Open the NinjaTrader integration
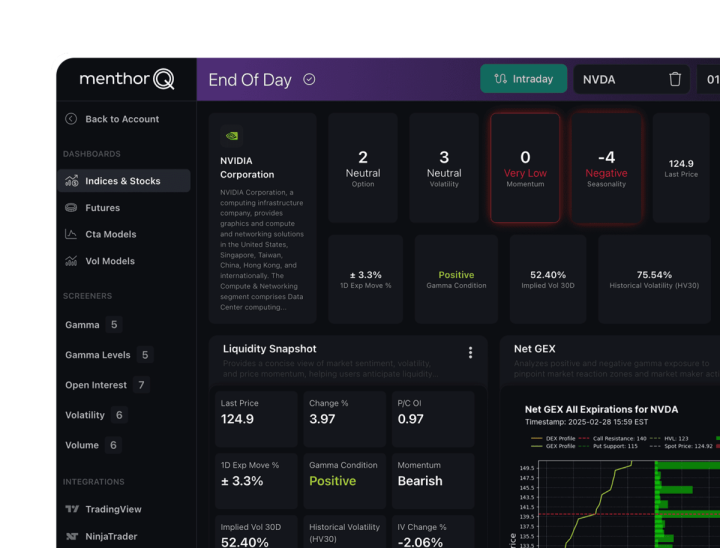Screen dimensions: 720x548 pyautogui.click(x=111, y=536)
